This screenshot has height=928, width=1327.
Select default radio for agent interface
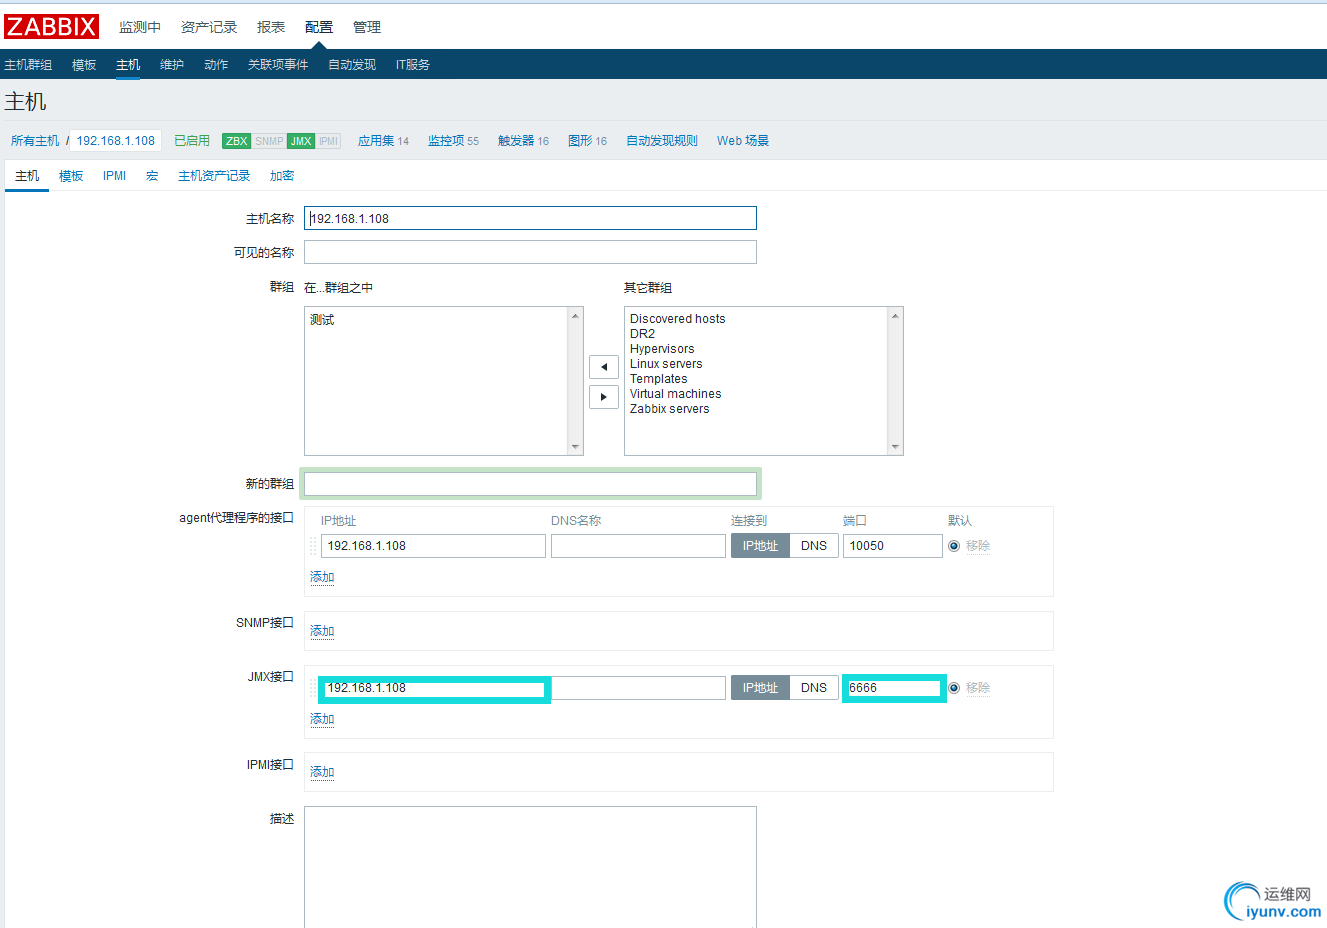(x=954, y=546)
